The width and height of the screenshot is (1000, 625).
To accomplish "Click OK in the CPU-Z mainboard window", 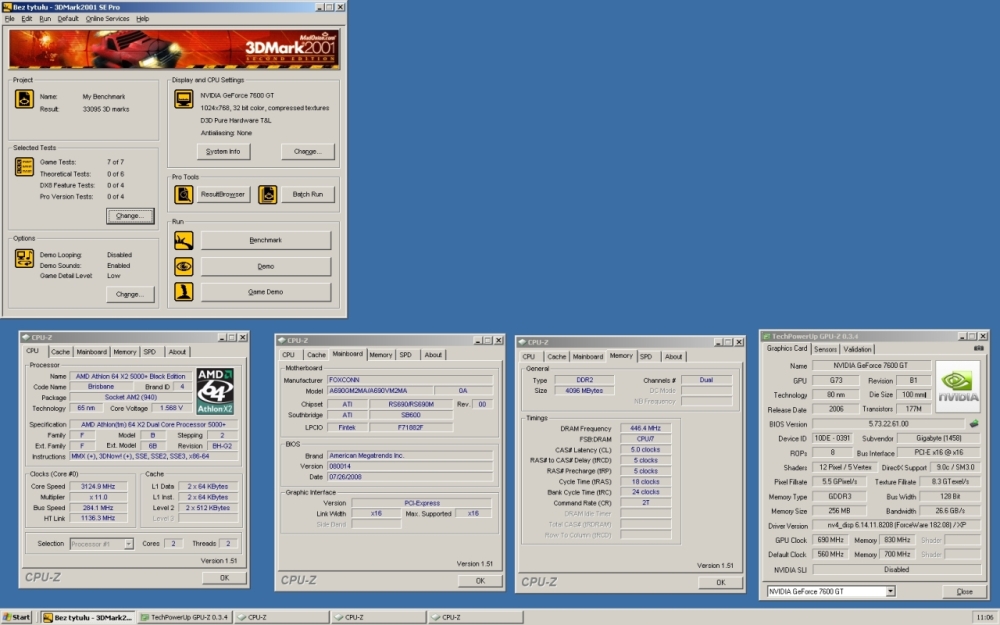I will tap(480, 581).
